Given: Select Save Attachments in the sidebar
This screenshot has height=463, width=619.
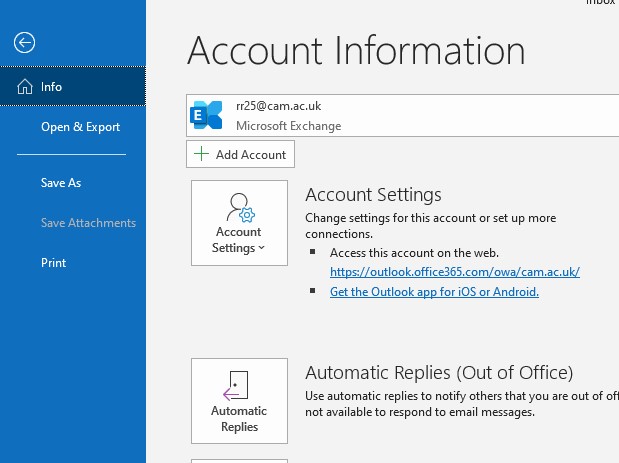Looking at the screenshot, I should [x=88, y=223].
